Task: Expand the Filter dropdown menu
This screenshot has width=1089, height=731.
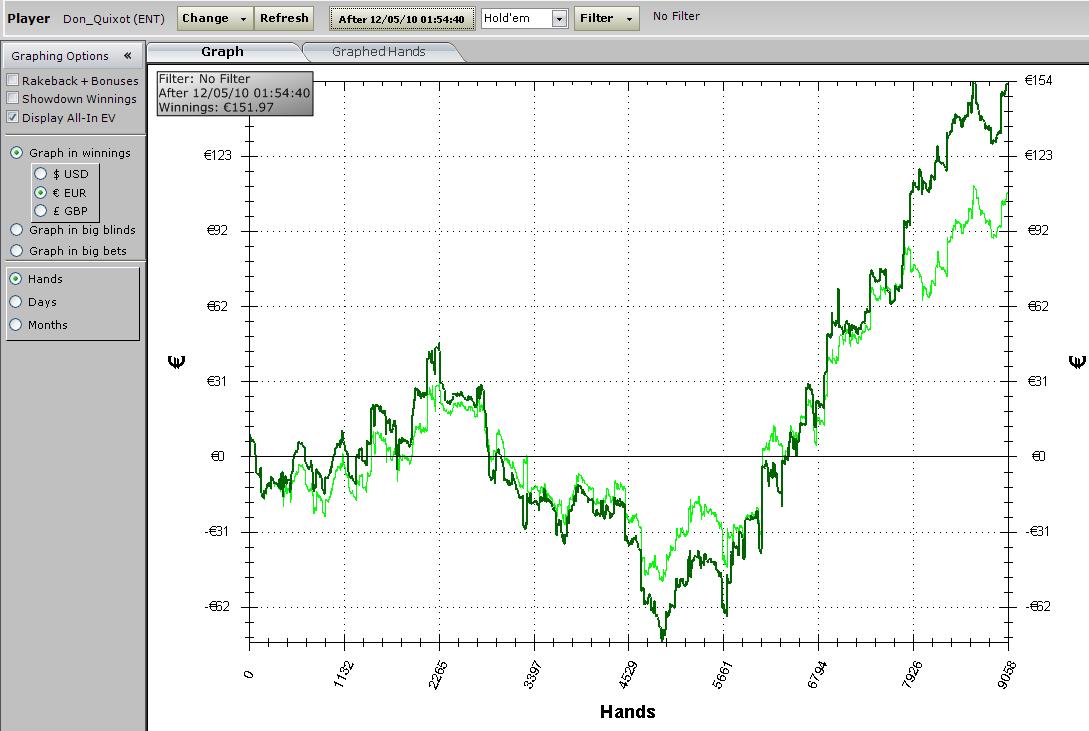Action: [x=629, y=18]
